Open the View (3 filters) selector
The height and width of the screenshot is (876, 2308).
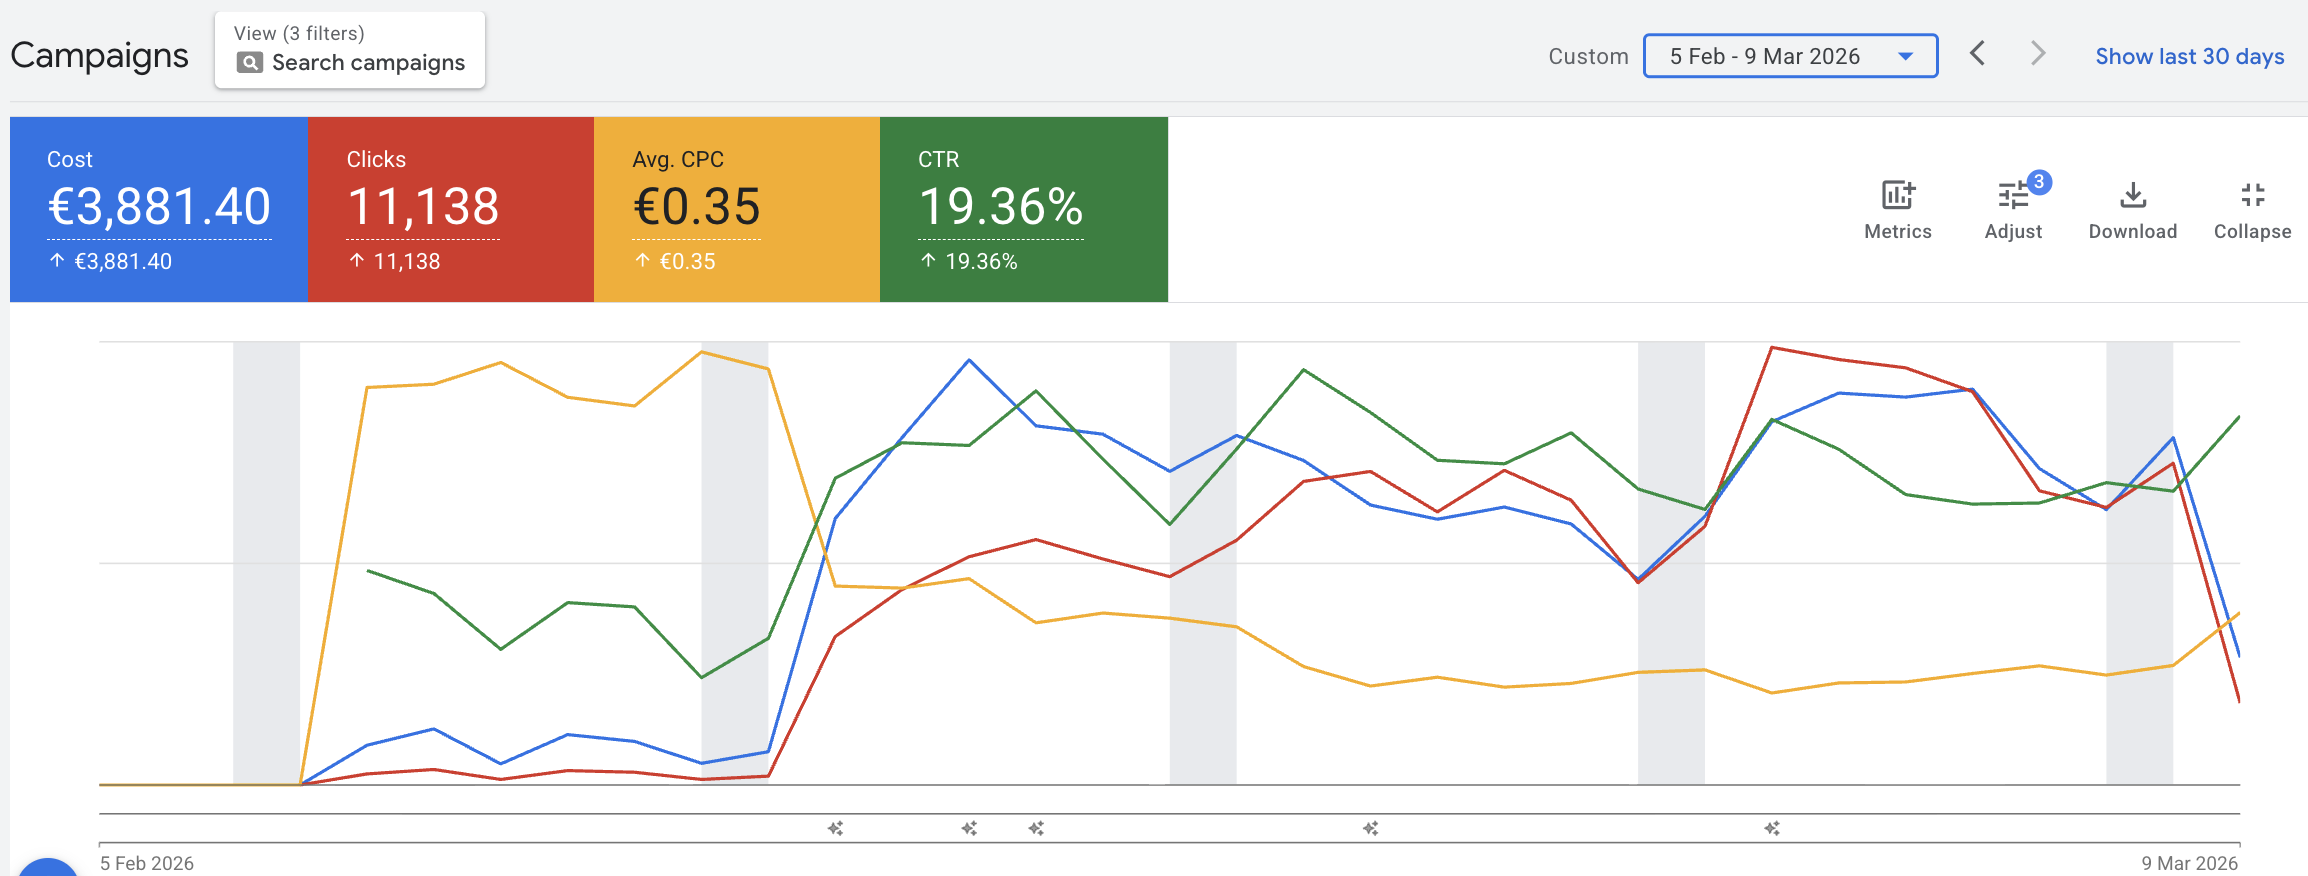(x=349, y=50)
